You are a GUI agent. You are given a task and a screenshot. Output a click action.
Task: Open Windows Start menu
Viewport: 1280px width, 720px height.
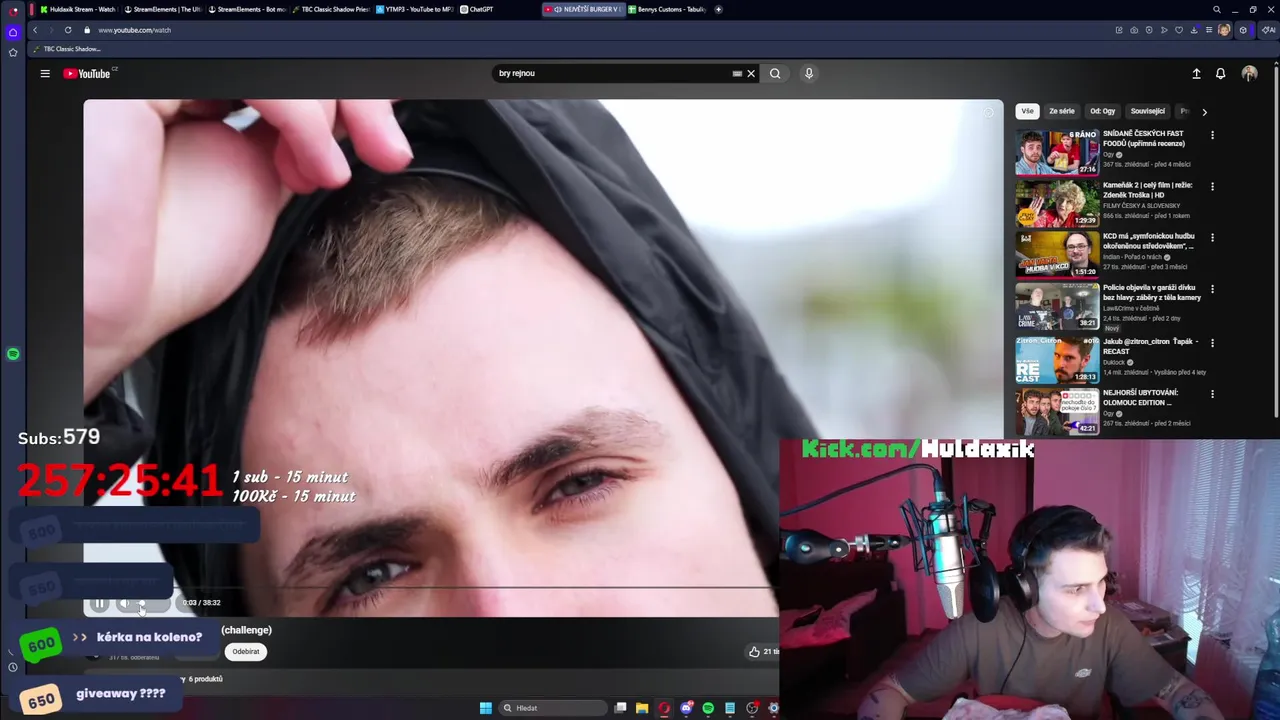pos(485,708)
